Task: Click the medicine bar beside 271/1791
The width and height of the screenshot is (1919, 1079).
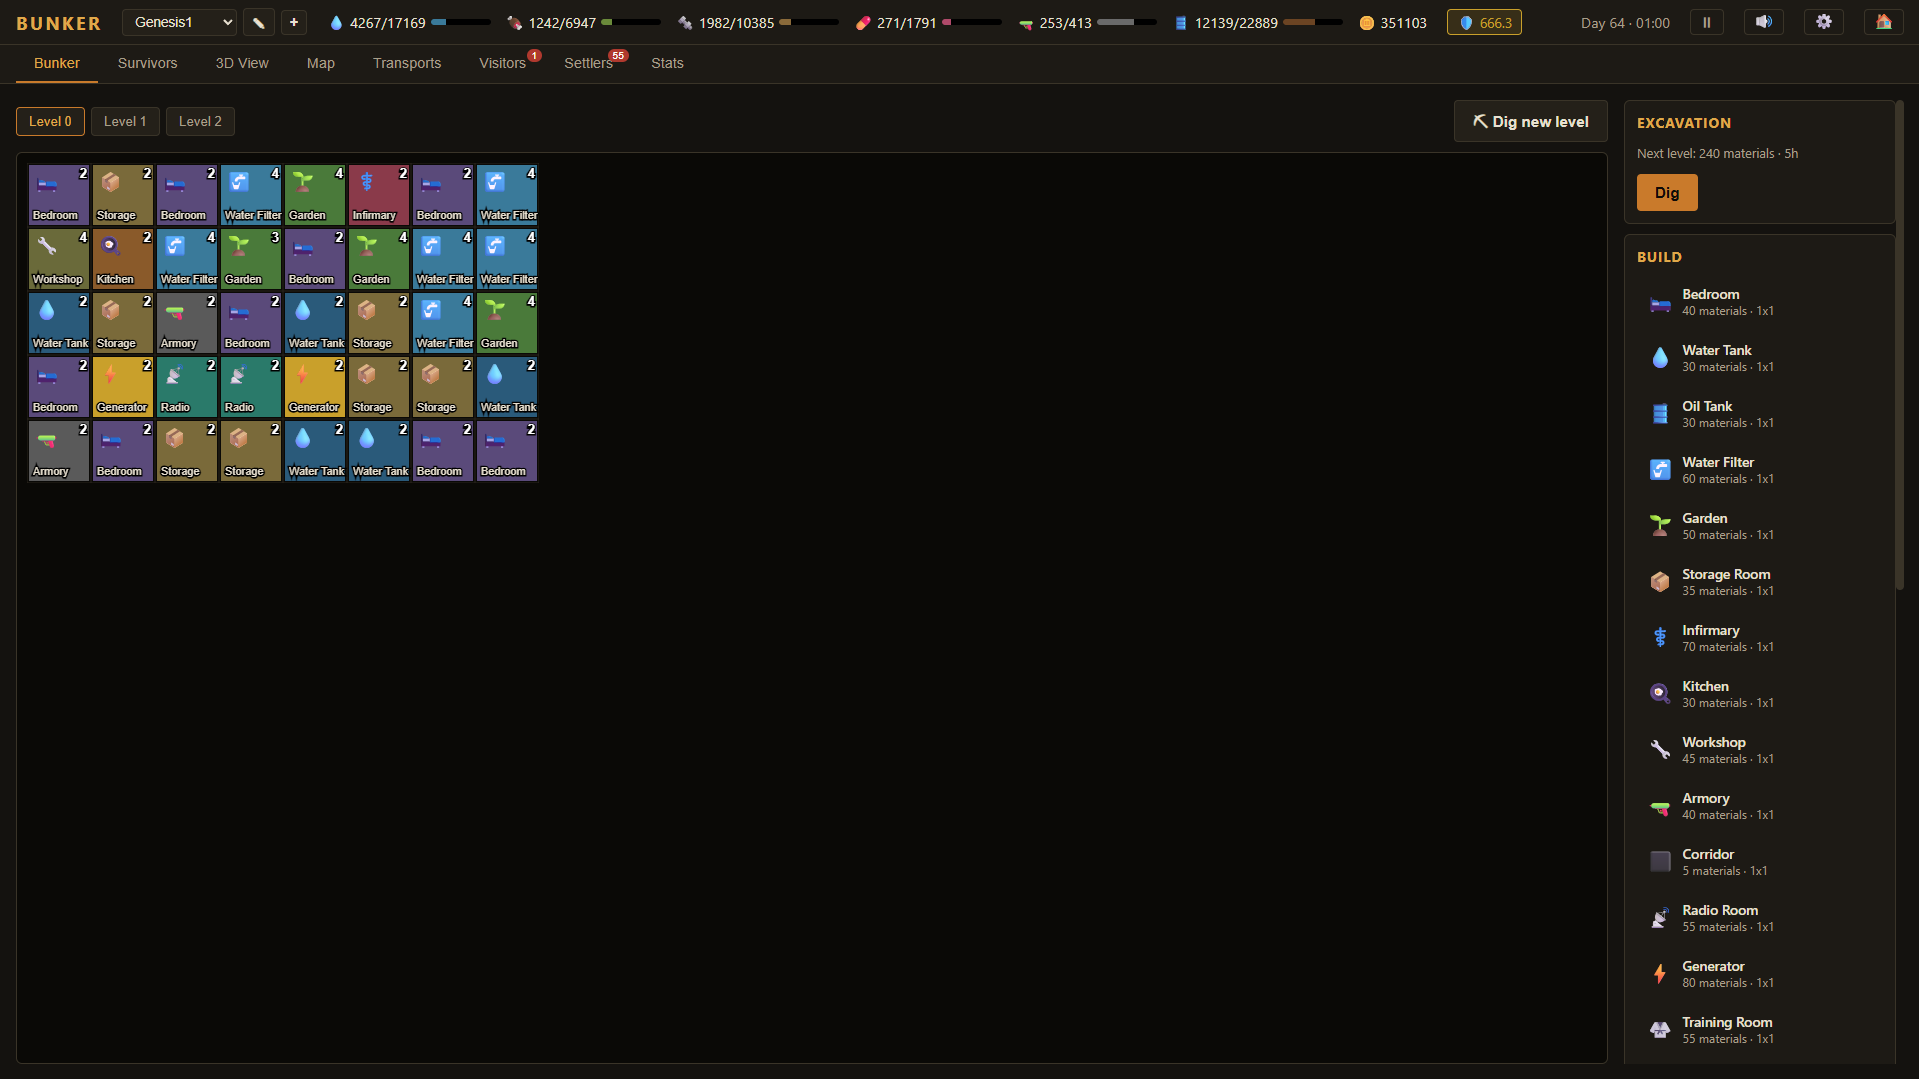Action: click(x=971, y=22)
